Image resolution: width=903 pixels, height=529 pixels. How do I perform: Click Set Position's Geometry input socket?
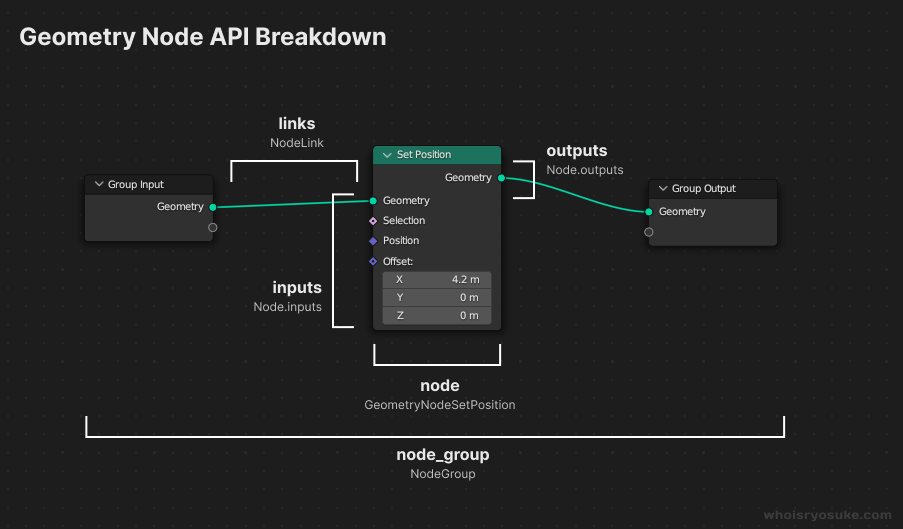point(373,200)
